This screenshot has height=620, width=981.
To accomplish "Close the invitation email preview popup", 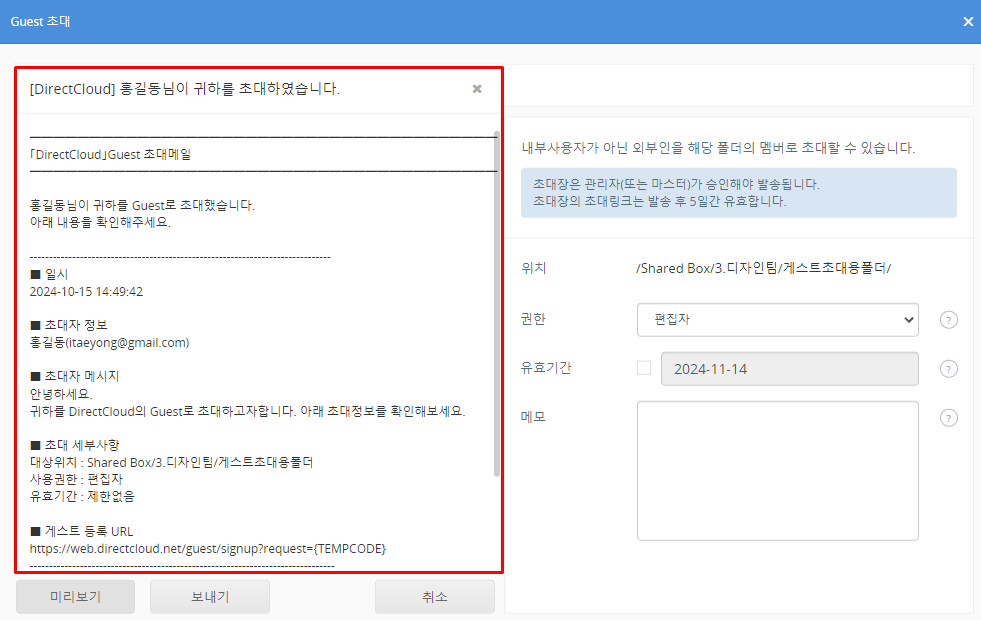I will tap(477, 89).
